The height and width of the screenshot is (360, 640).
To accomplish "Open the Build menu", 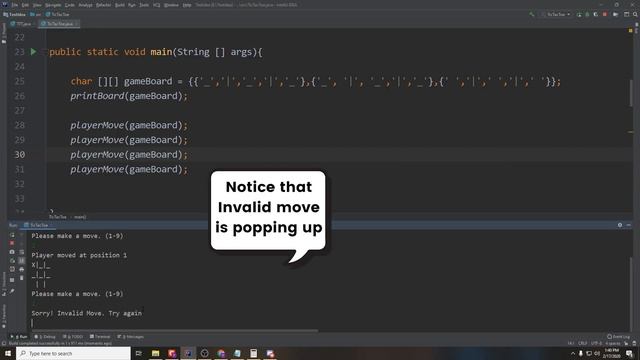I will 120,5.
